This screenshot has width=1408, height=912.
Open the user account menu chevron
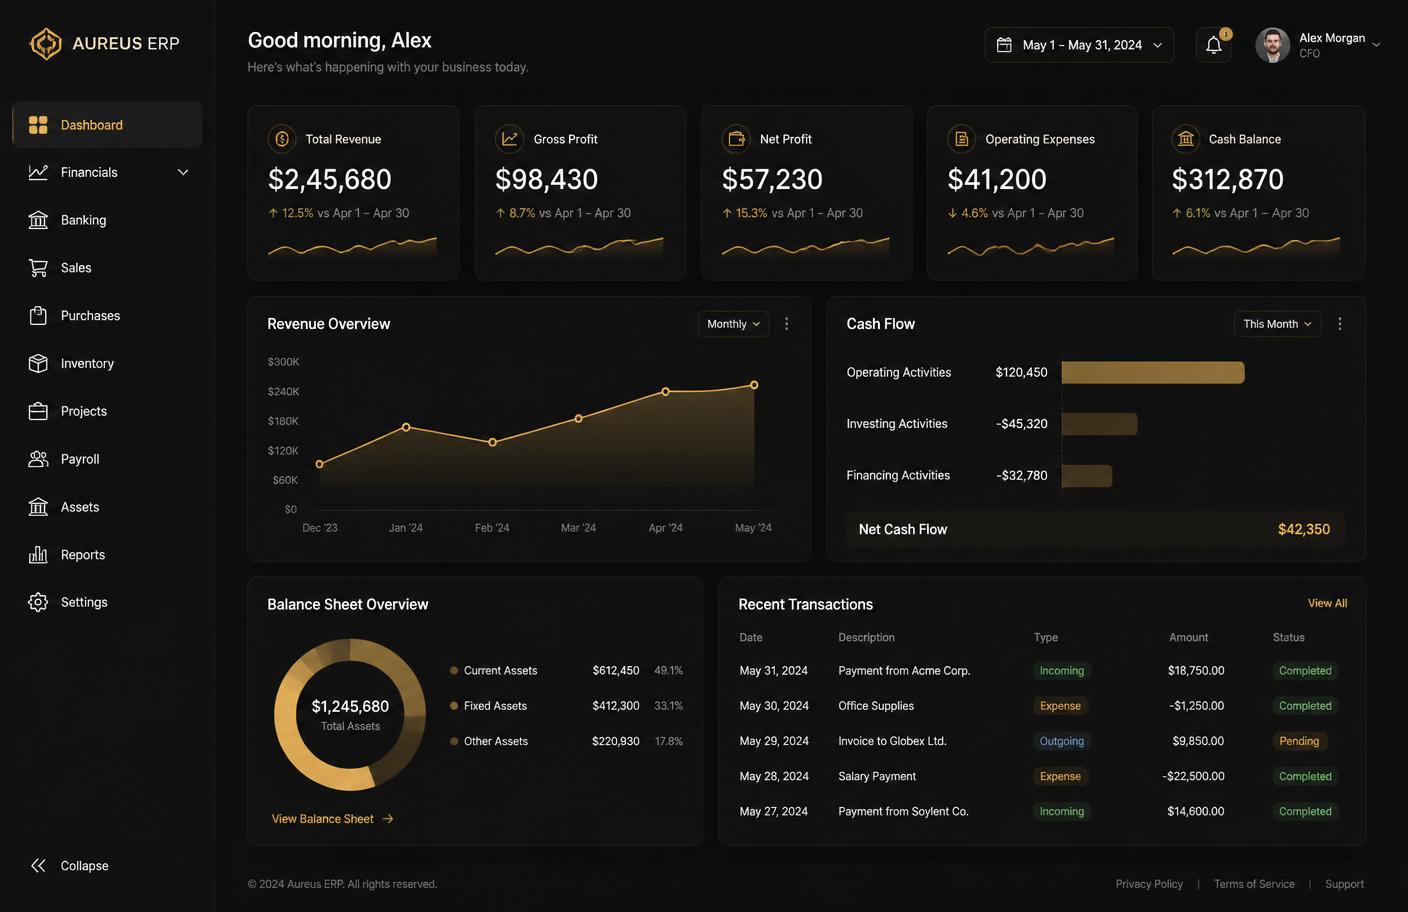[1376, 45]
